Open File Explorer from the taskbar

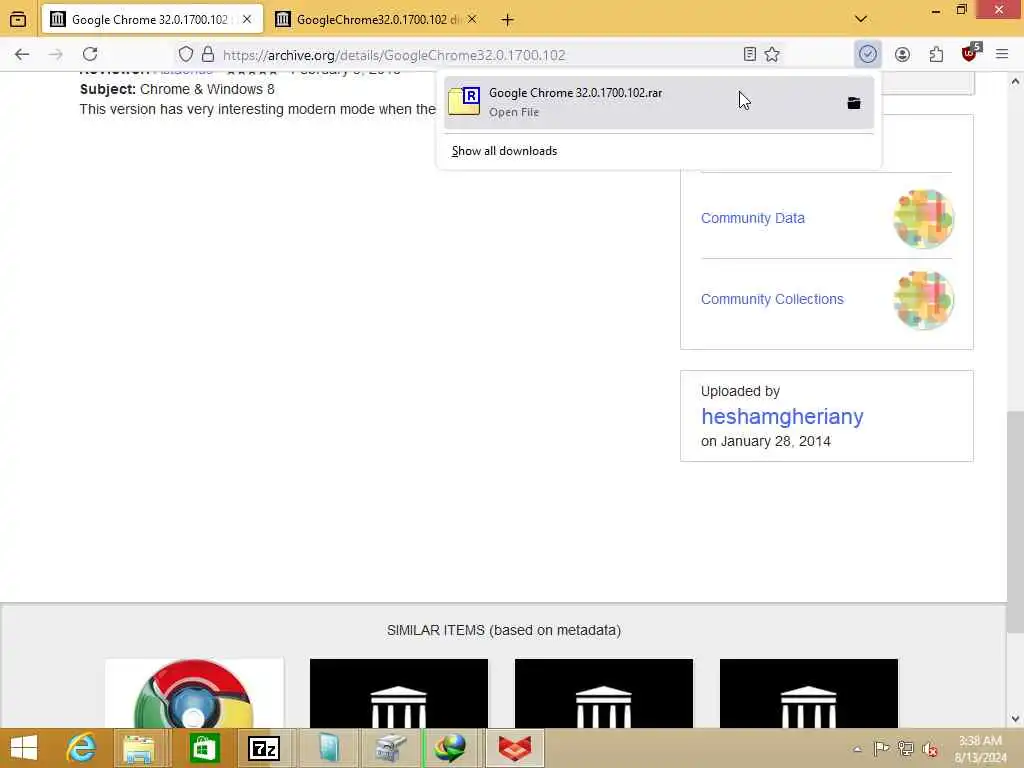coord(139,748)
